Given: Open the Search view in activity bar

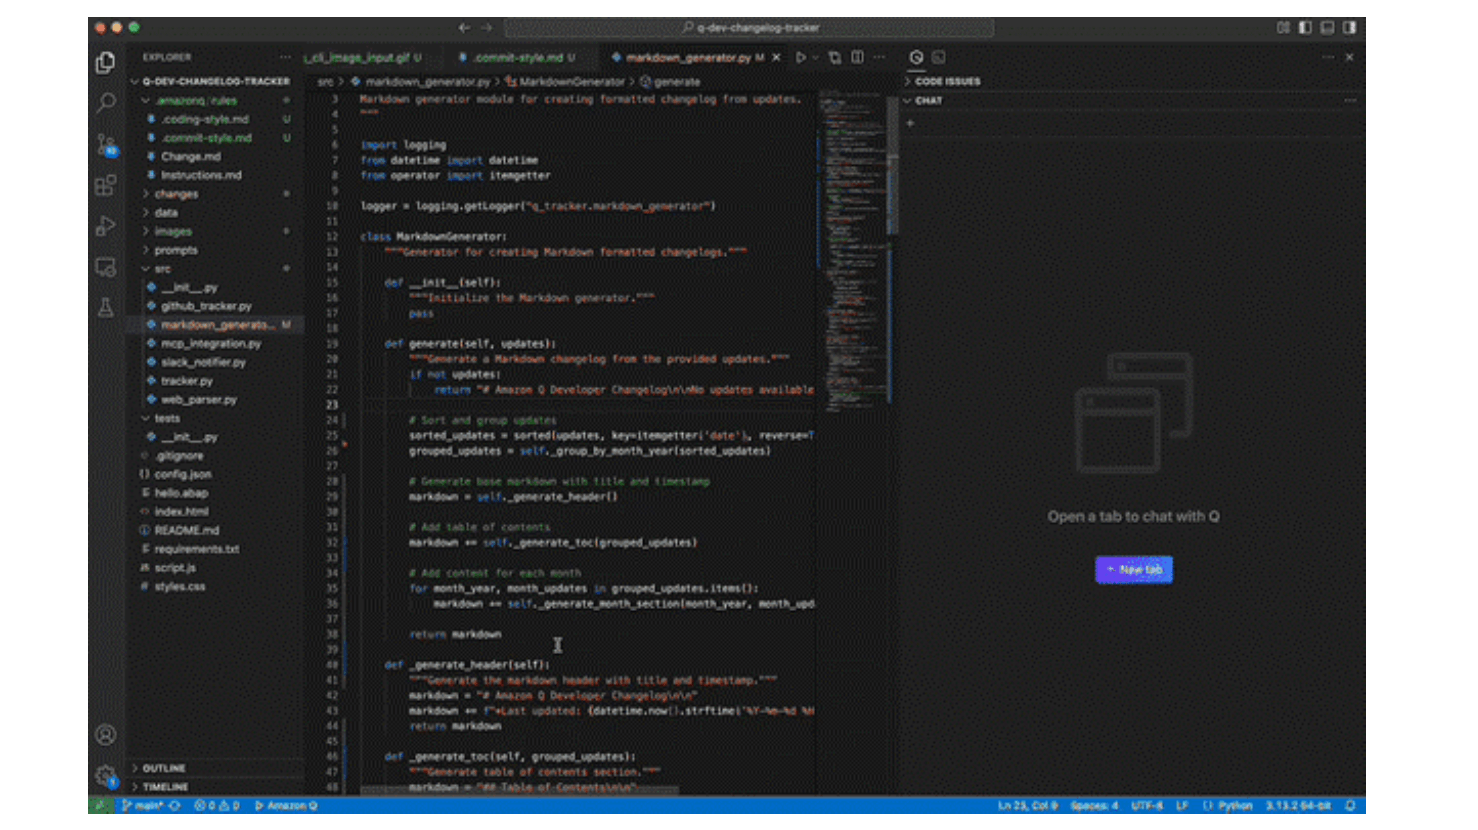Looking at the screenshot, I should 105,103.
